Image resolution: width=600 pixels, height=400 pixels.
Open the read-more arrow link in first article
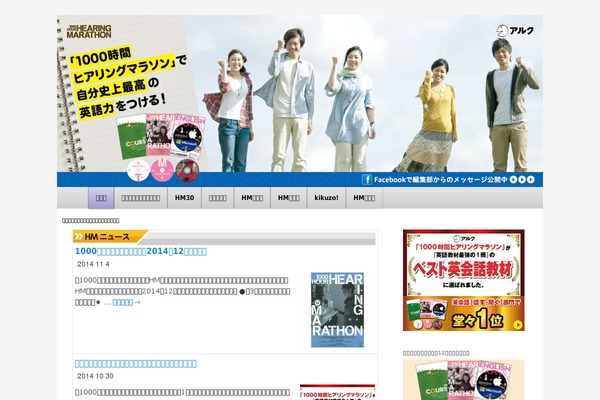click(127, 302)
